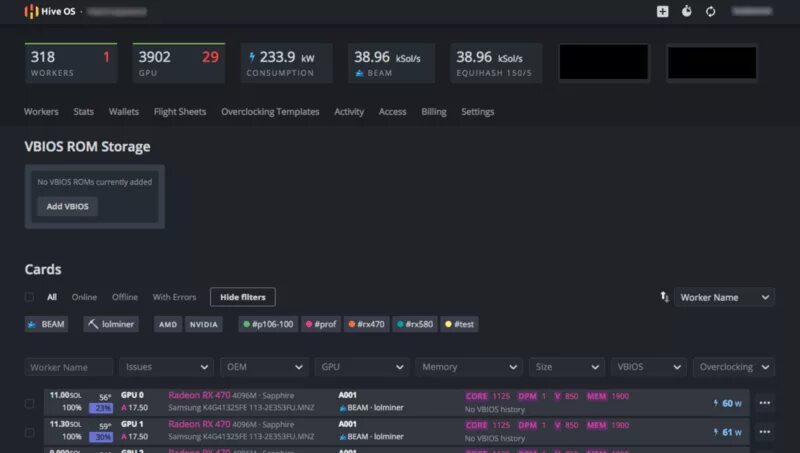Select the checkbox for the GPU 0 row
This screenshot has height=453, width=800.
(30, 404)
